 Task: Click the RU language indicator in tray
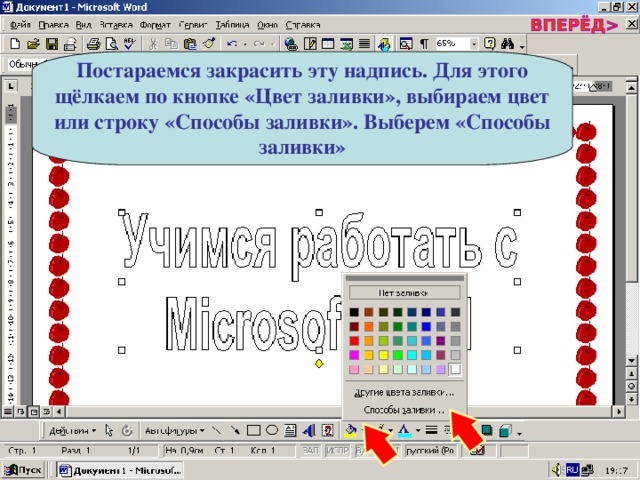(x=572, y=470)
